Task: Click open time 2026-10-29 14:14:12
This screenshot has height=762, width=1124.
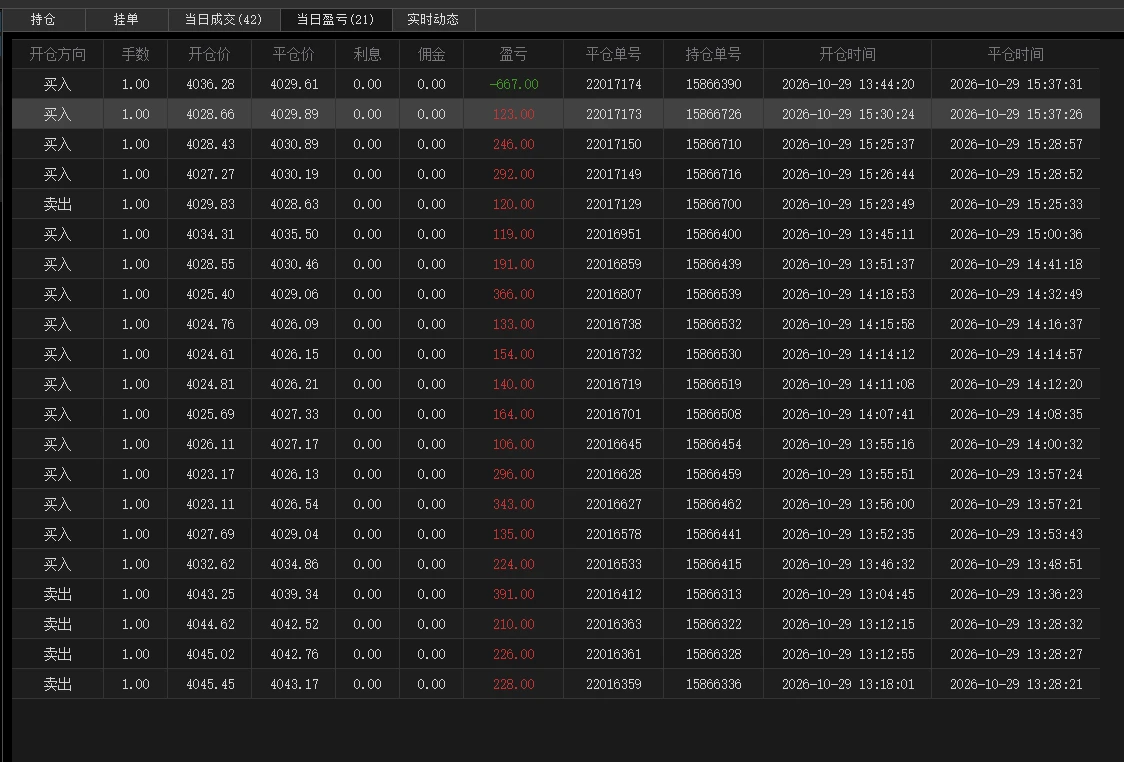Action: tap(848, 355)
